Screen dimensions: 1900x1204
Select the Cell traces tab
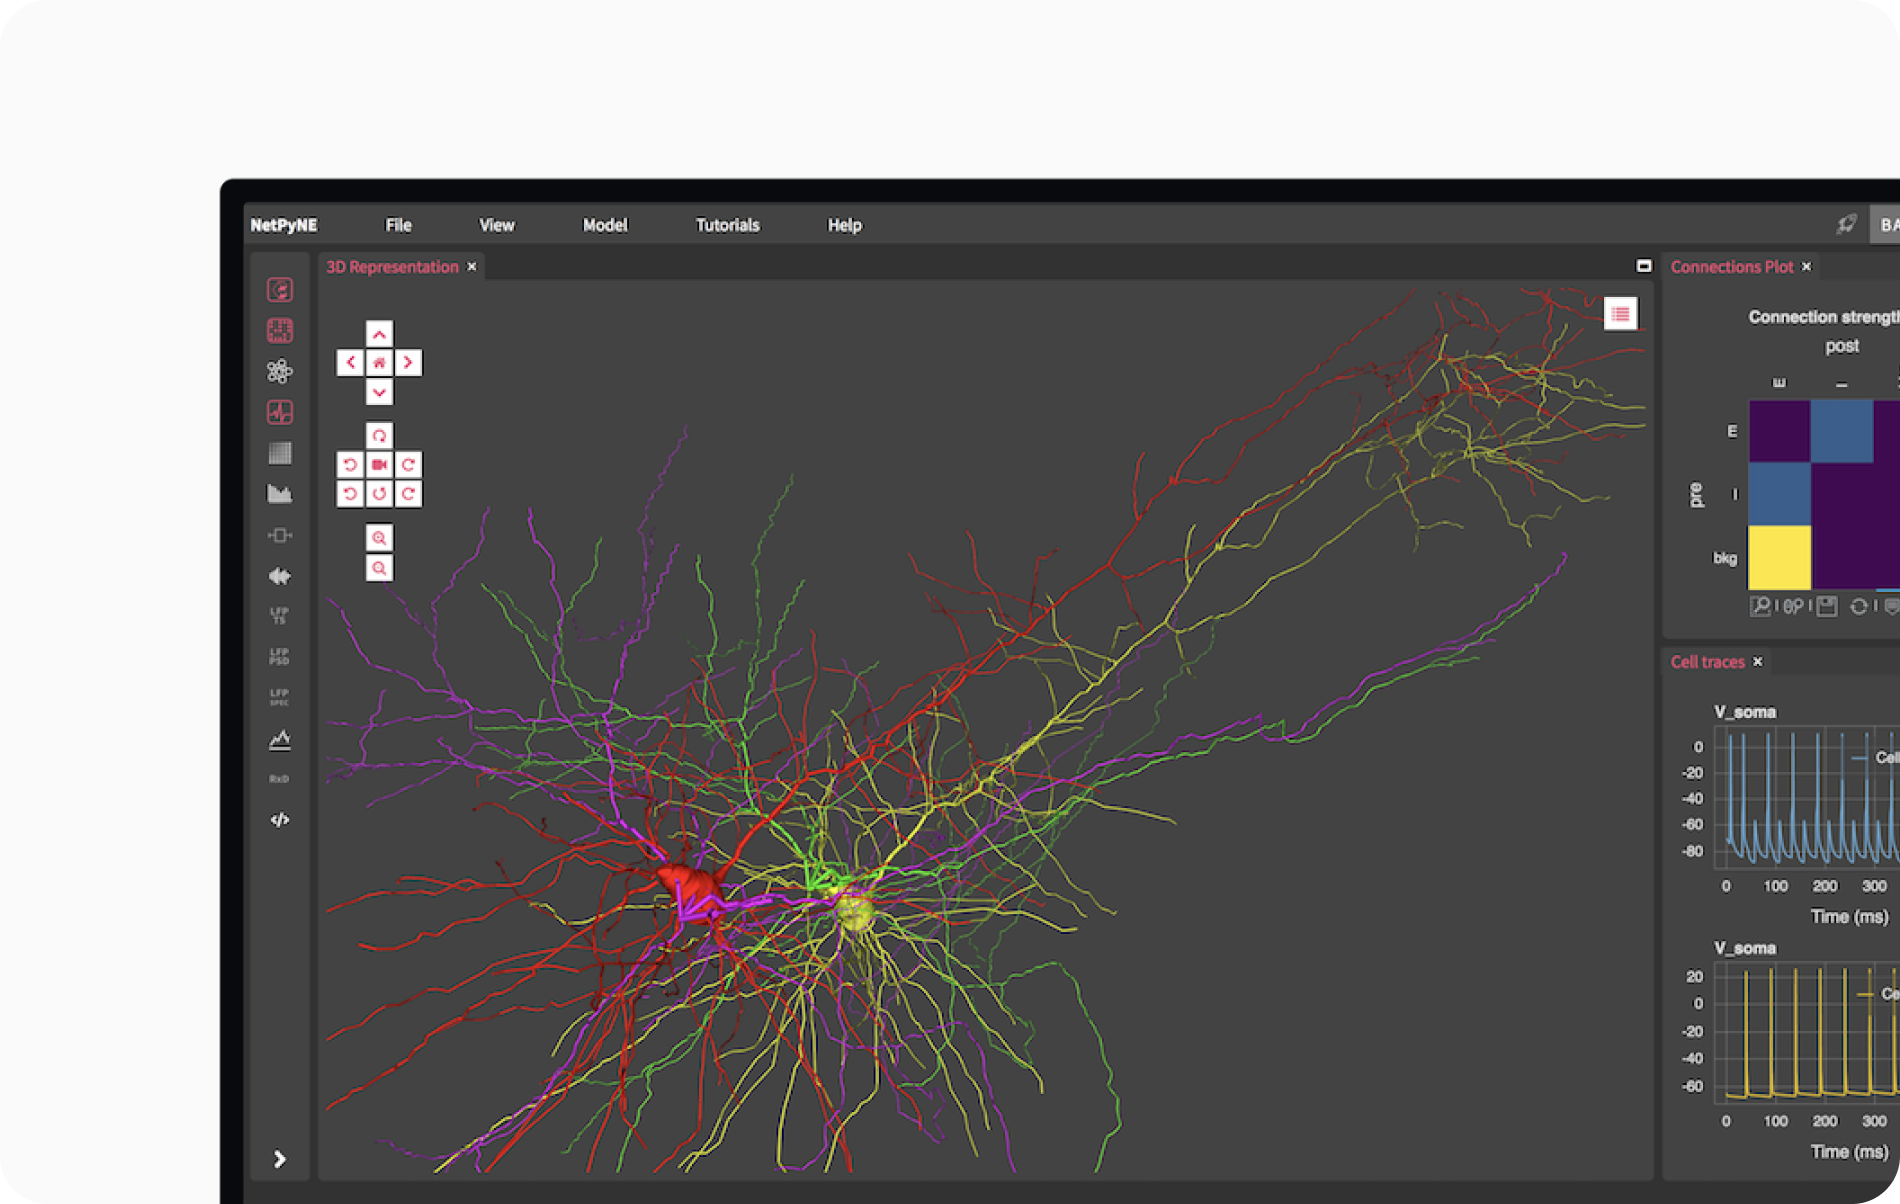1707,662
